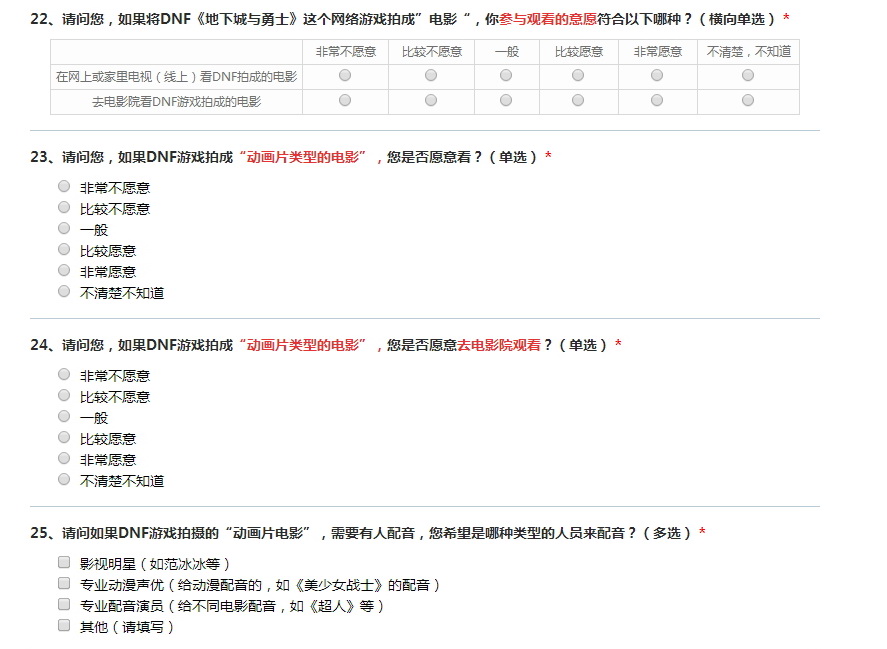Tick the 其他 (请填写) checkbox
887x649 pixels.
click(x=64, y=625)
